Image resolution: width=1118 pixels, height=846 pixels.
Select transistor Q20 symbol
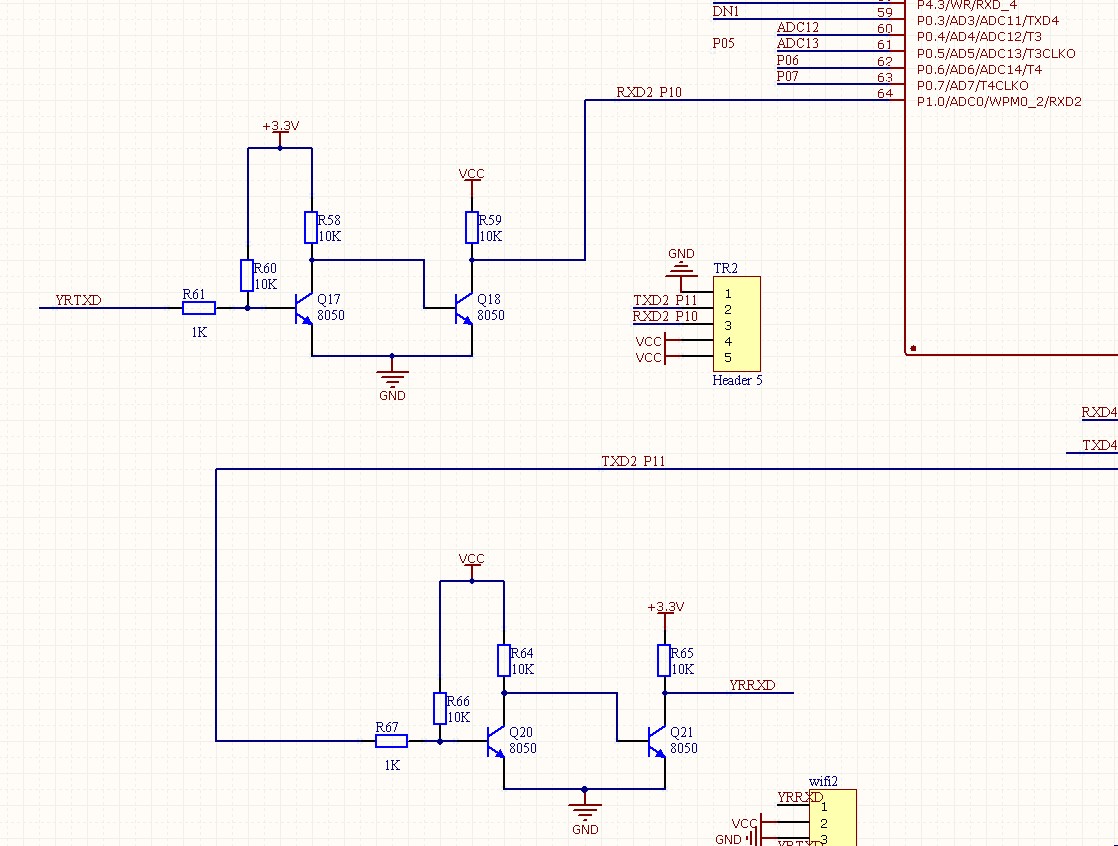[496, 741]
